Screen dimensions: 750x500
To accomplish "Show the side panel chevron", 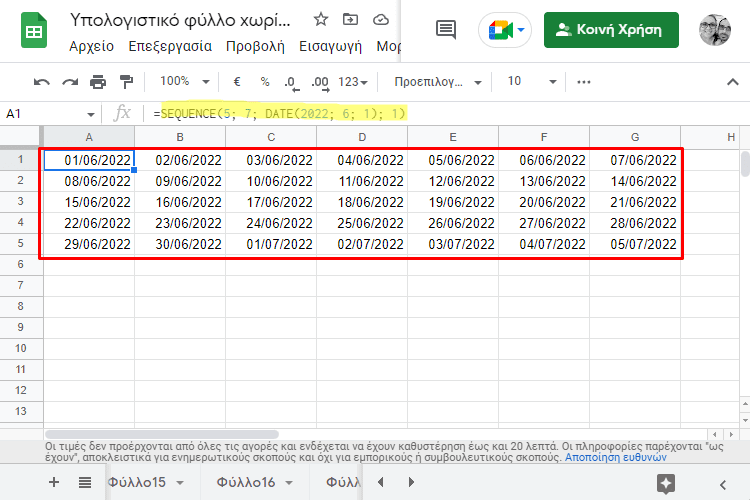I will click(x=723, y=485).
